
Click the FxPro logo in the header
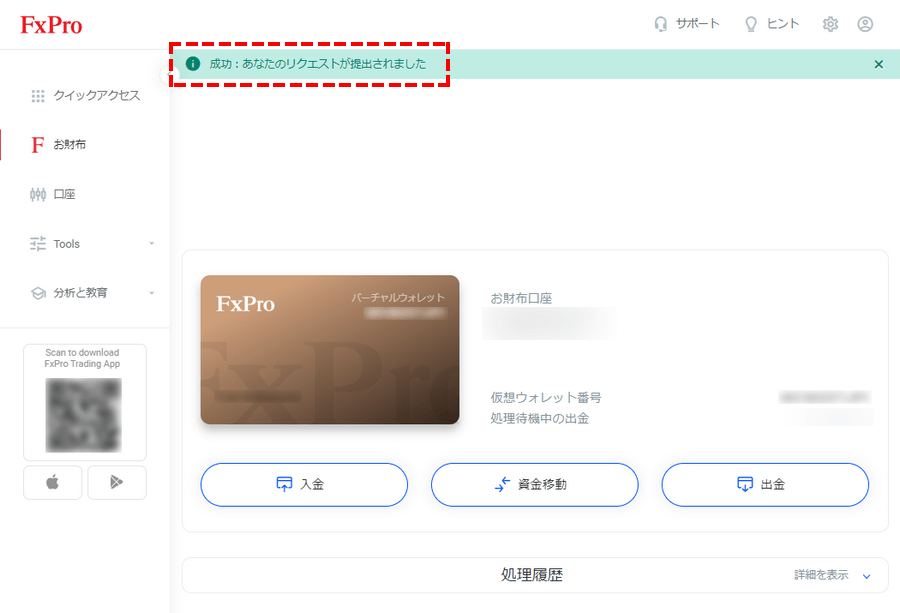click(x=51, y=25)
